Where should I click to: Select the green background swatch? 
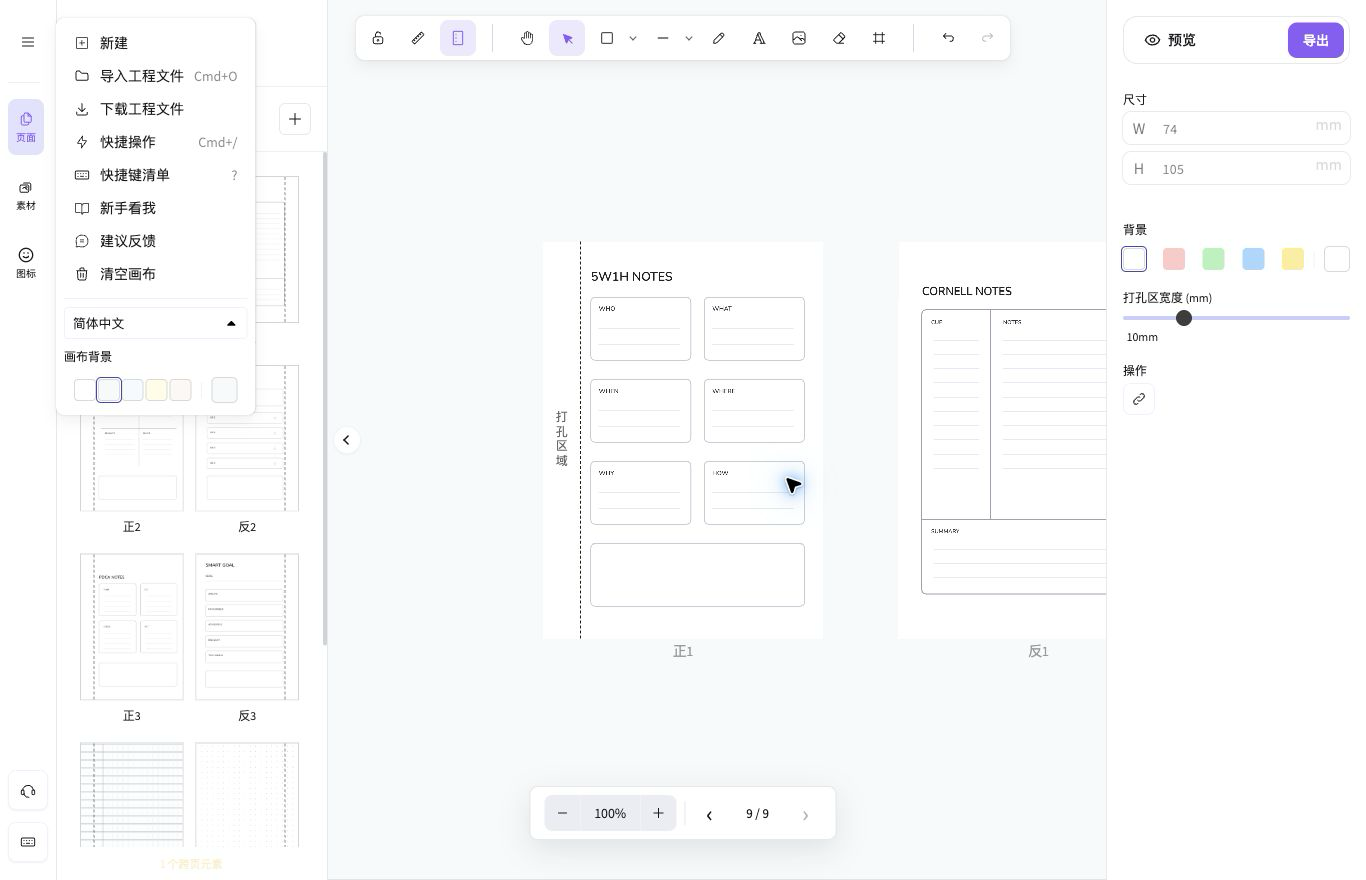[x=1213, y=259]
